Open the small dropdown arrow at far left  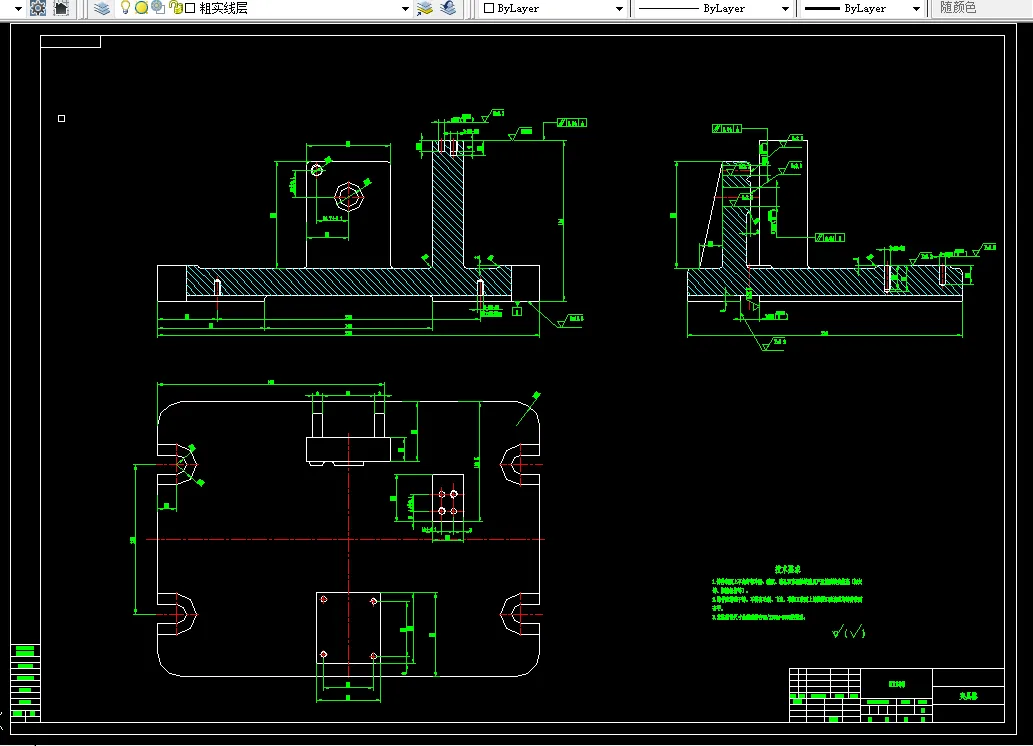pos(17,9)
